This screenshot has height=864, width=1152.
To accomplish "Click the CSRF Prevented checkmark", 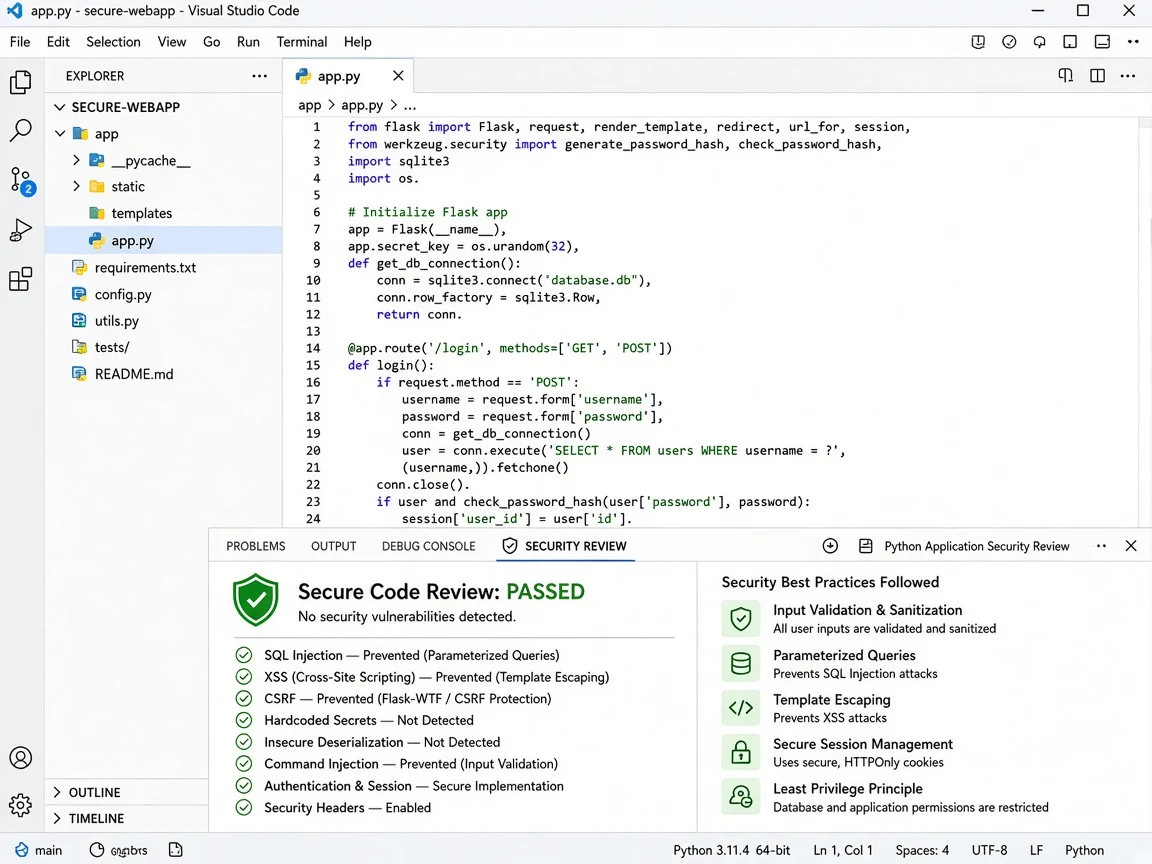I will point(244,698).
